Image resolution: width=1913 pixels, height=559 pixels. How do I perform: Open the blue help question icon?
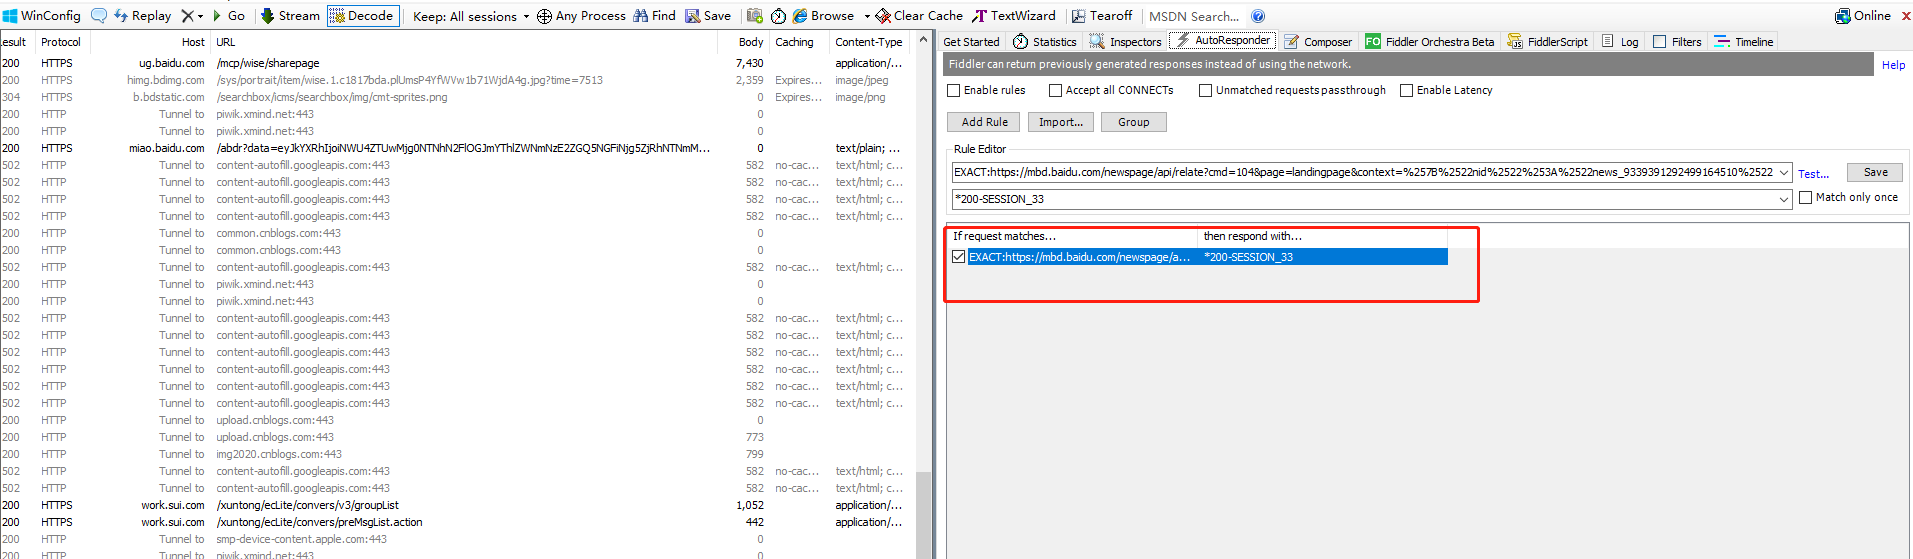(1258, 16)
